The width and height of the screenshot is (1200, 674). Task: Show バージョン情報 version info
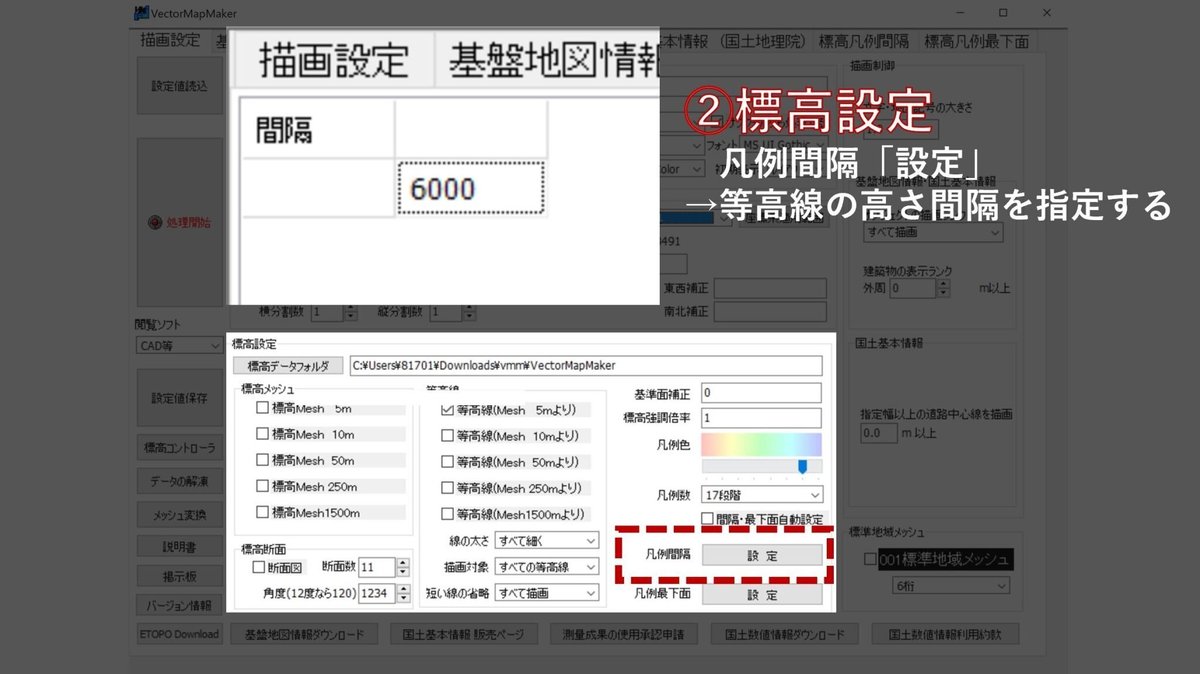[178, 605]
